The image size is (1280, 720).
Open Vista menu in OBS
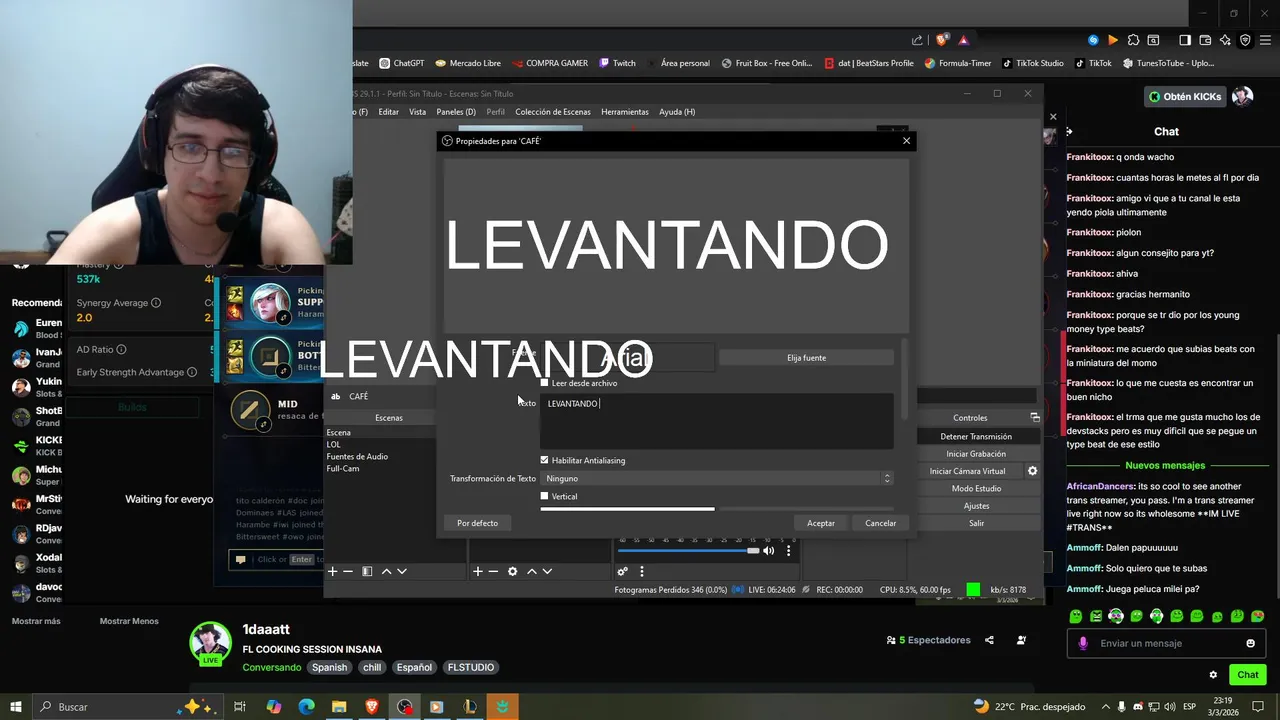pos(417,112)
